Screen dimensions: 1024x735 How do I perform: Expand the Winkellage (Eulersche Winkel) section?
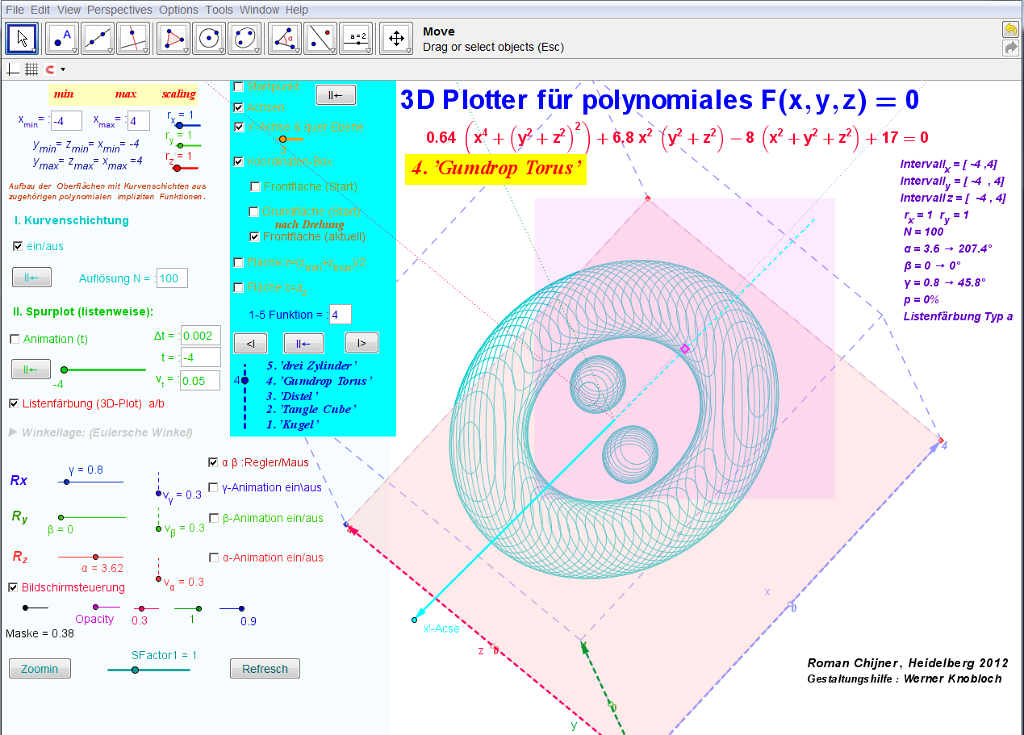click(12, 432)
